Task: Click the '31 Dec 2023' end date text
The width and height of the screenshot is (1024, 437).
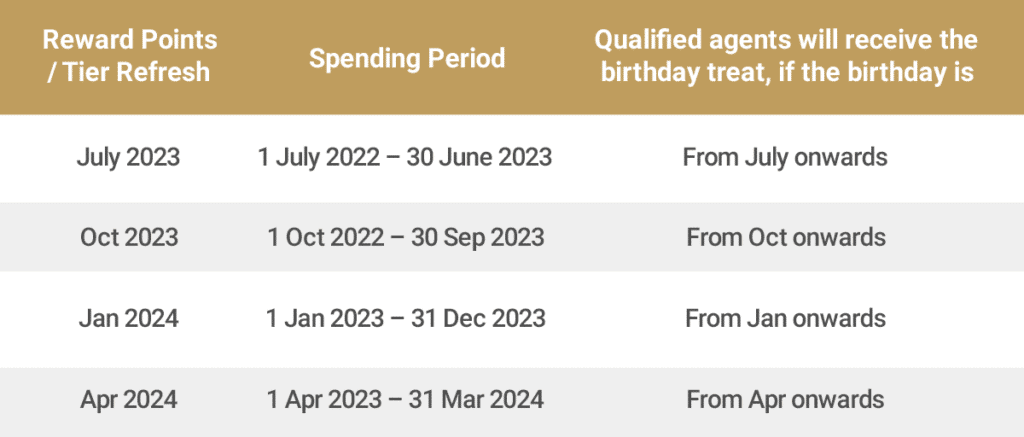Action: coord(479,318)
